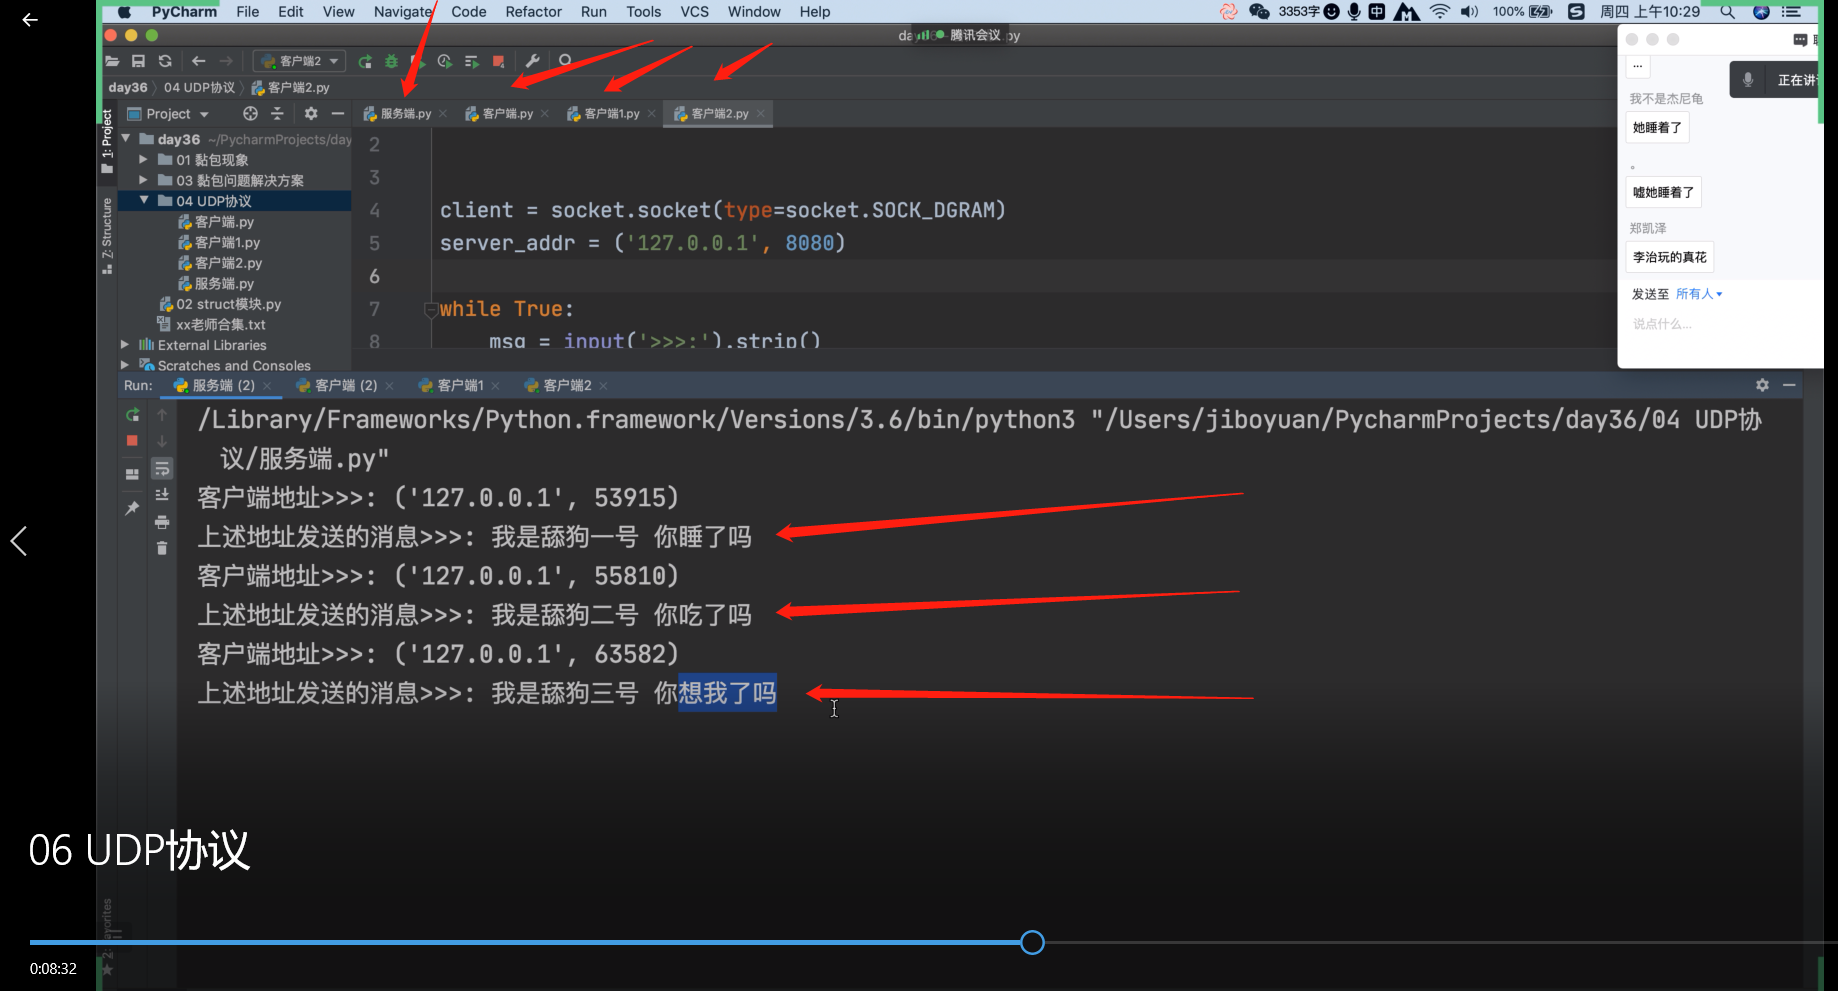Click scroll-to-end icon in Run panel

[x=162, y=495]
